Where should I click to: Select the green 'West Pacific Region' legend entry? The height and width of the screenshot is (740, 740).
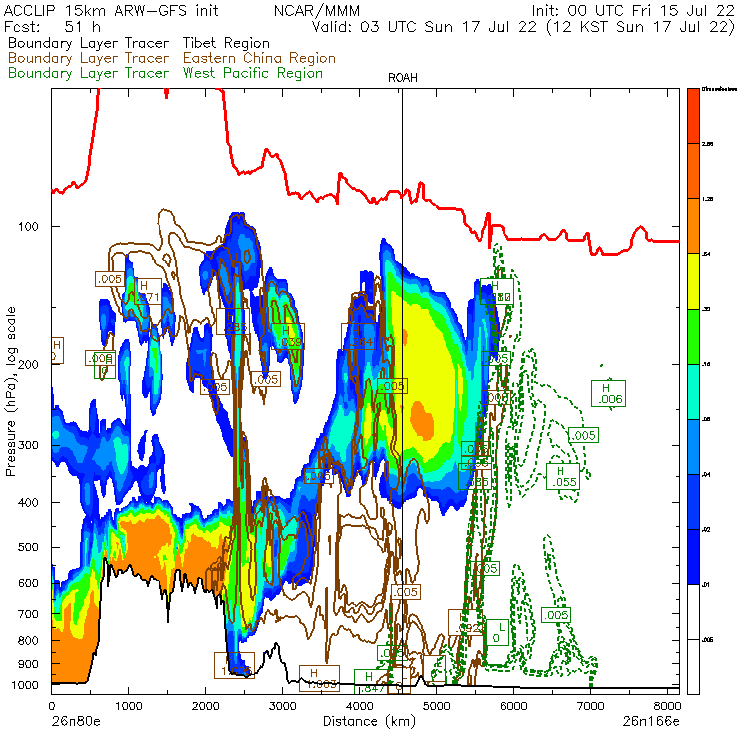[x=252, y=73]
